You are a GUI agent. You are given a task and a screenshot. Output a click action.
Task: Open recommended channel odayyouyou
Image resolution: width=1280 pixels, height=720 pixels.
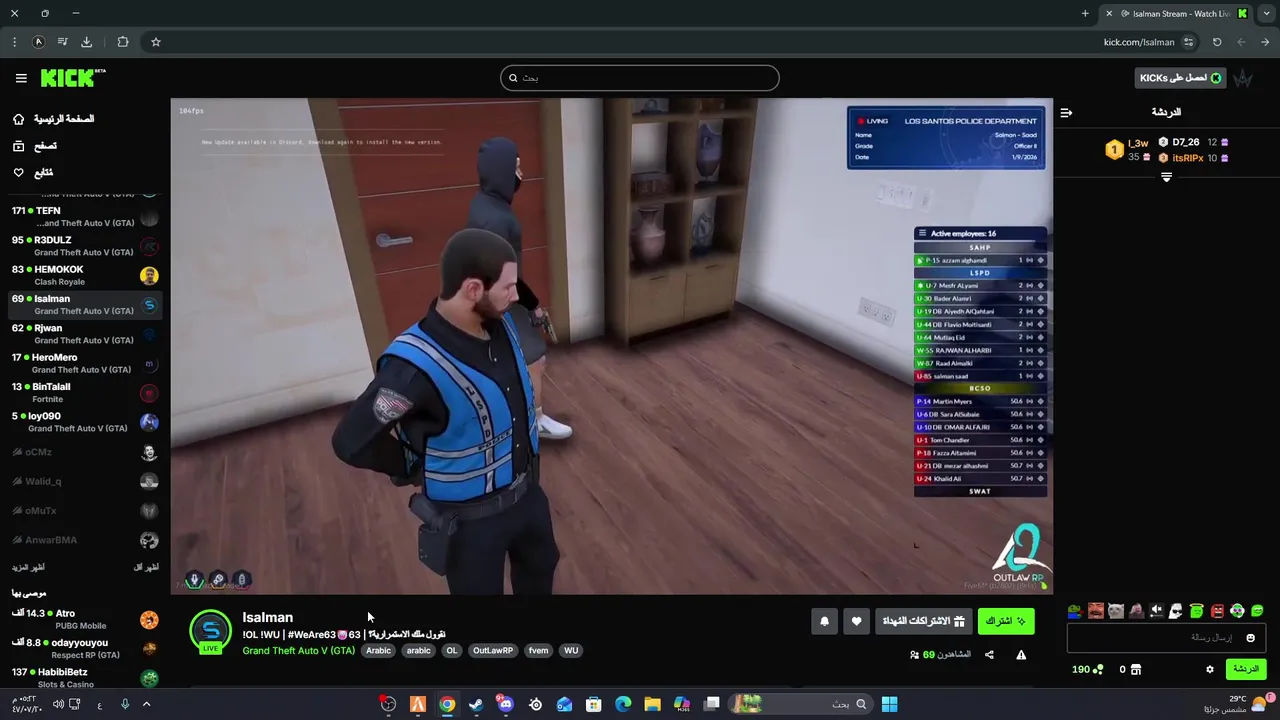tap(84, 649)
